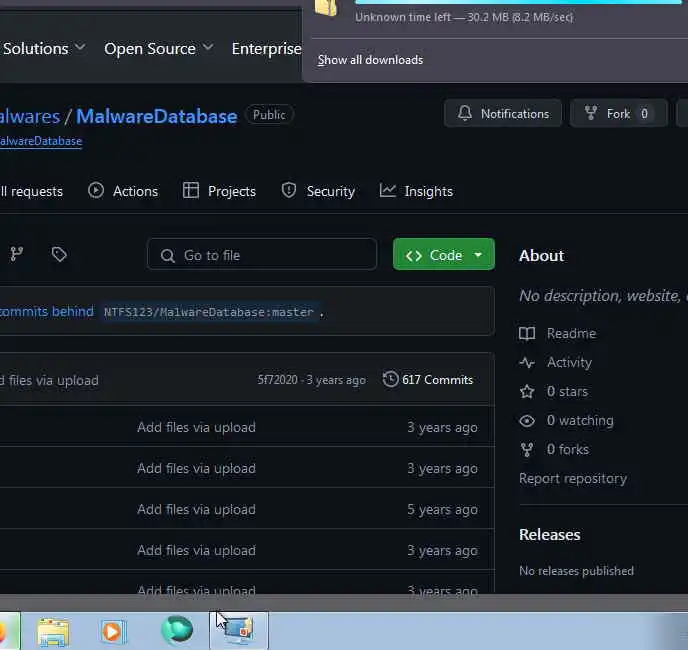Click the fork count 0
688x650 pixels.
644,114
